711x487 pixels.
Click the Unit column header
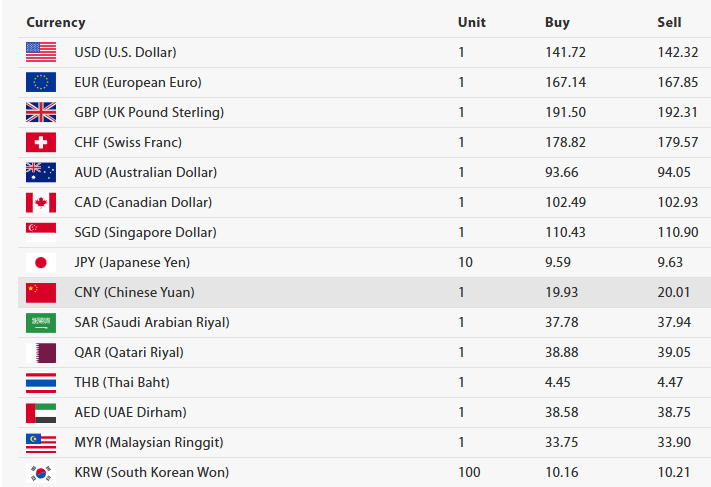point(471,22)
